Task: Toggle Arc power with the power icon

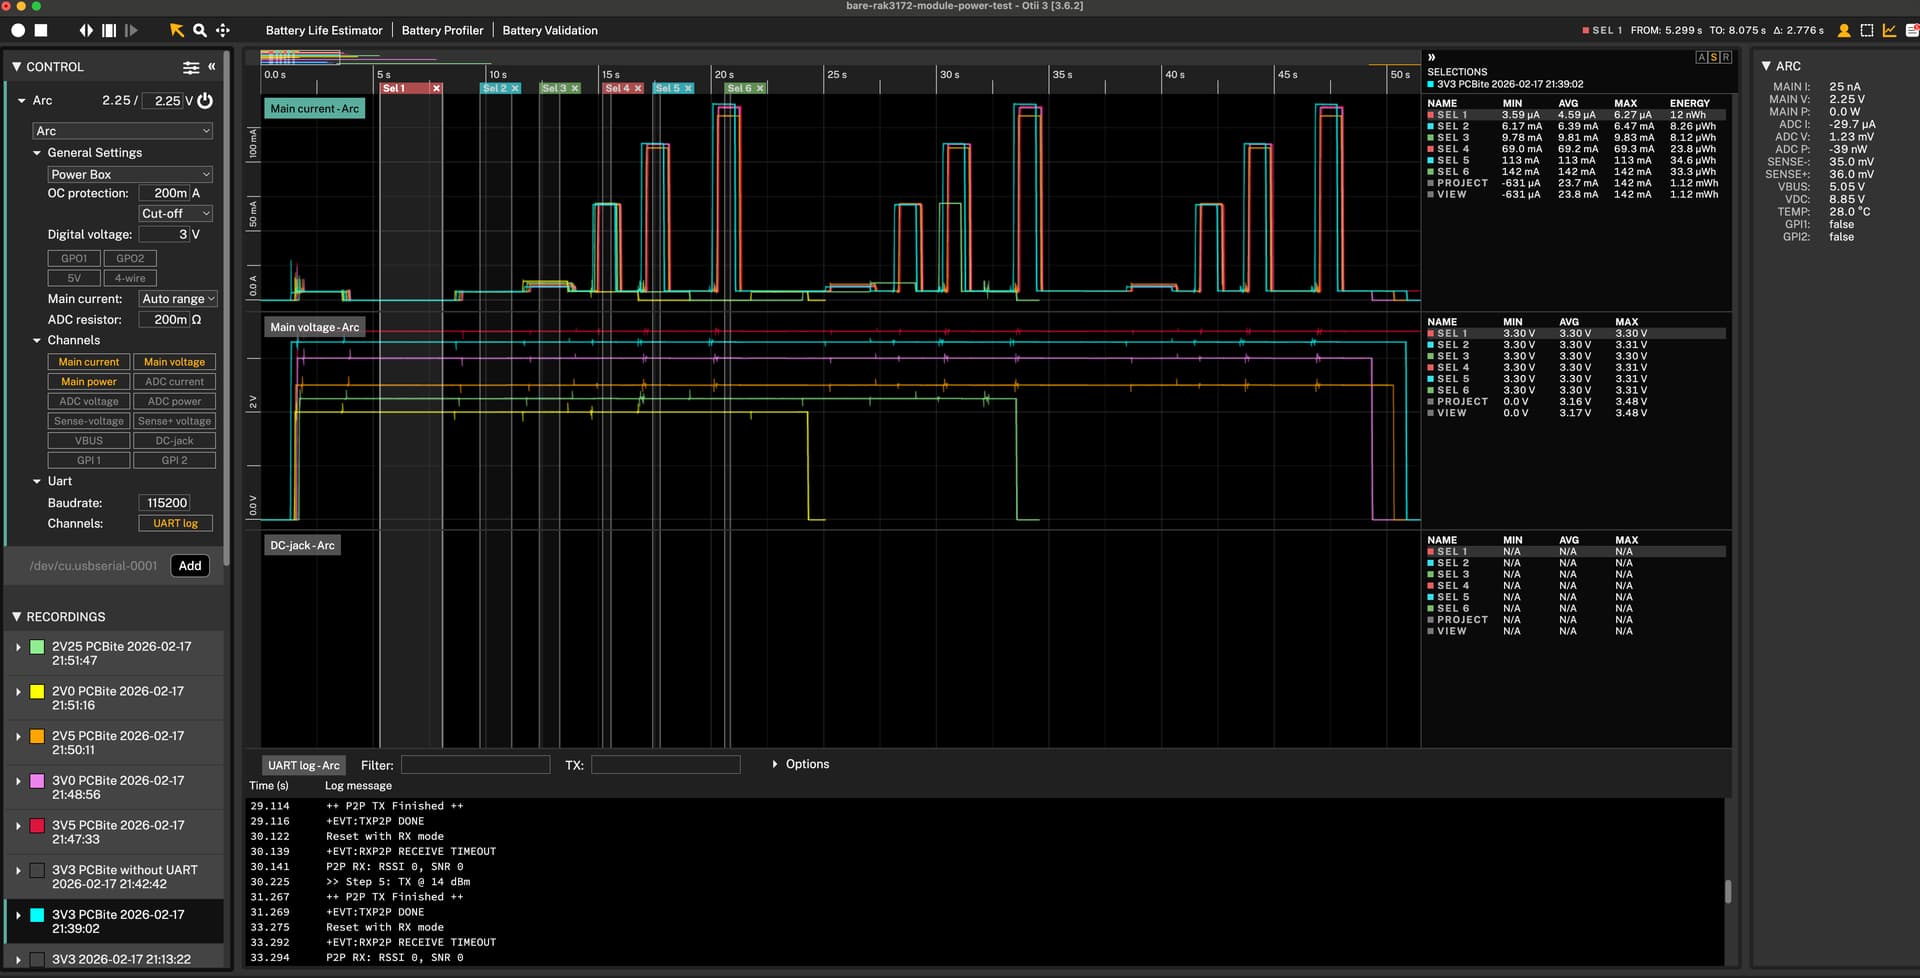Action: 205,101
